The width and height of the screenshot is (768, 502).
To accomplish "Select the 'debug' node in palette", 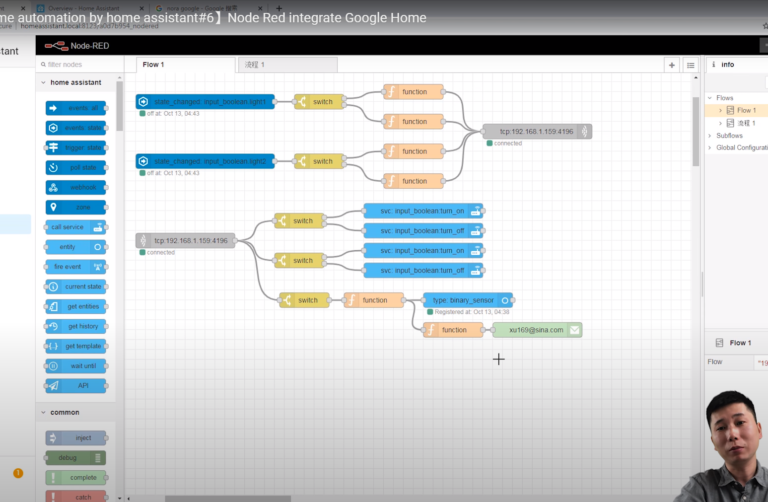I will point(76,457).
